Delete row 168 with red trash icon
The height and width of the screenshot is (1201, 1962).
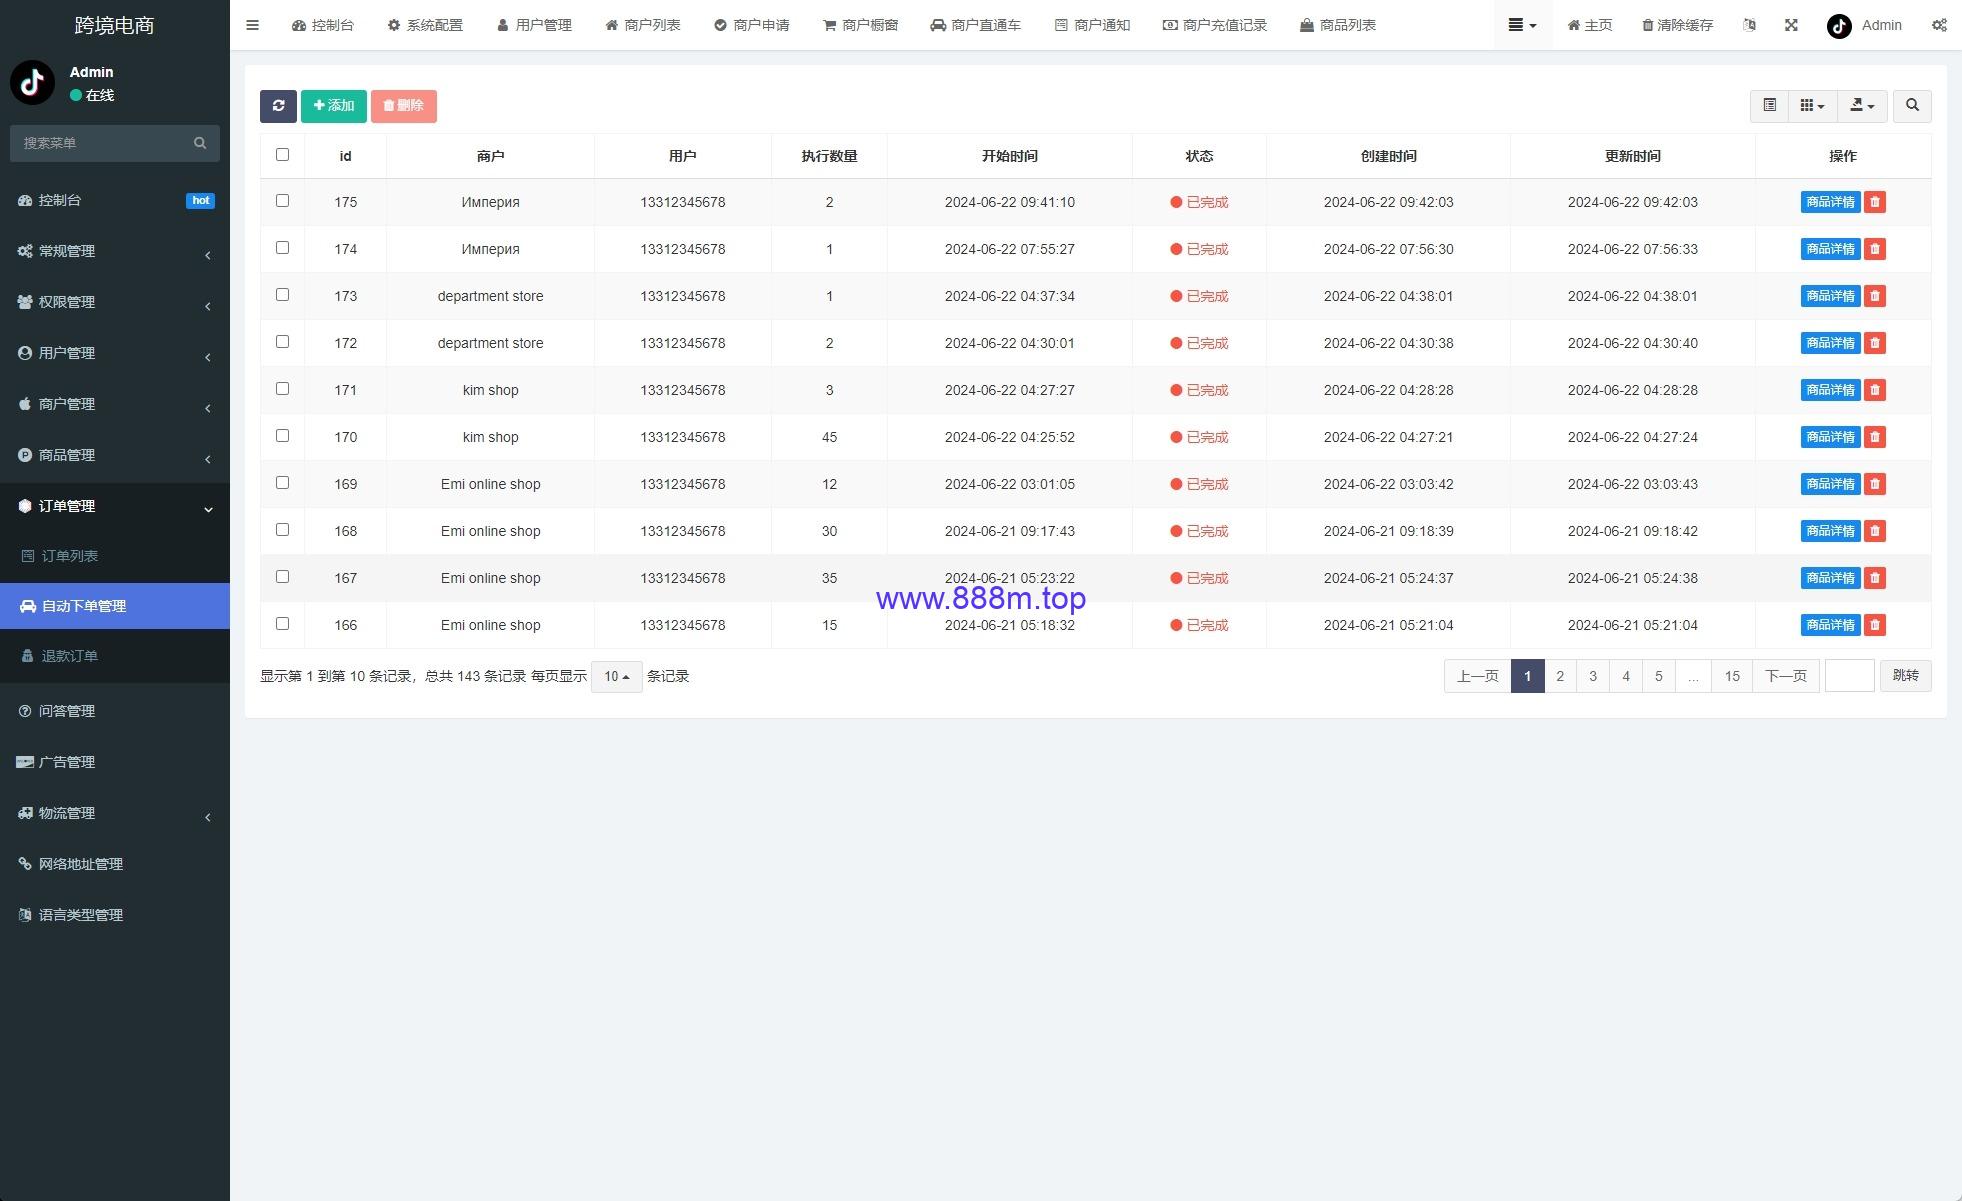point(1875,531)
